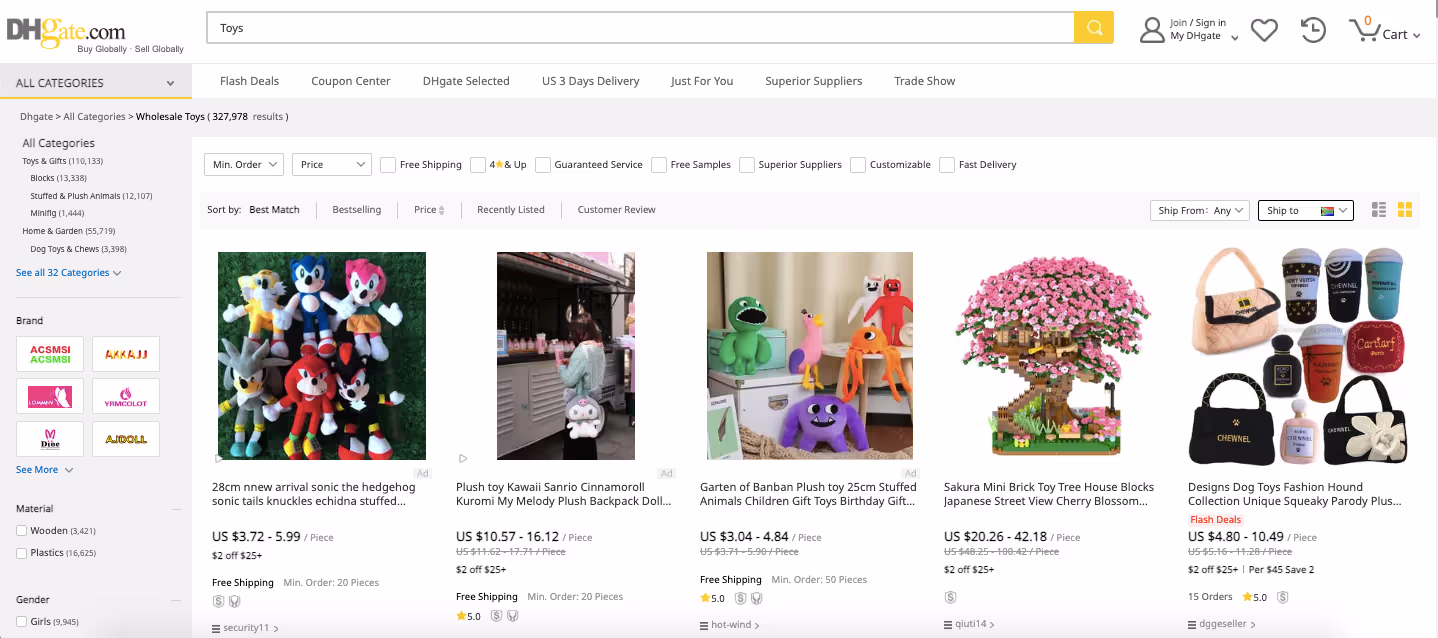Open US 3 Days Delivery tab
The width and height of the screenshot is (1438, 638).
coord(591,81)
